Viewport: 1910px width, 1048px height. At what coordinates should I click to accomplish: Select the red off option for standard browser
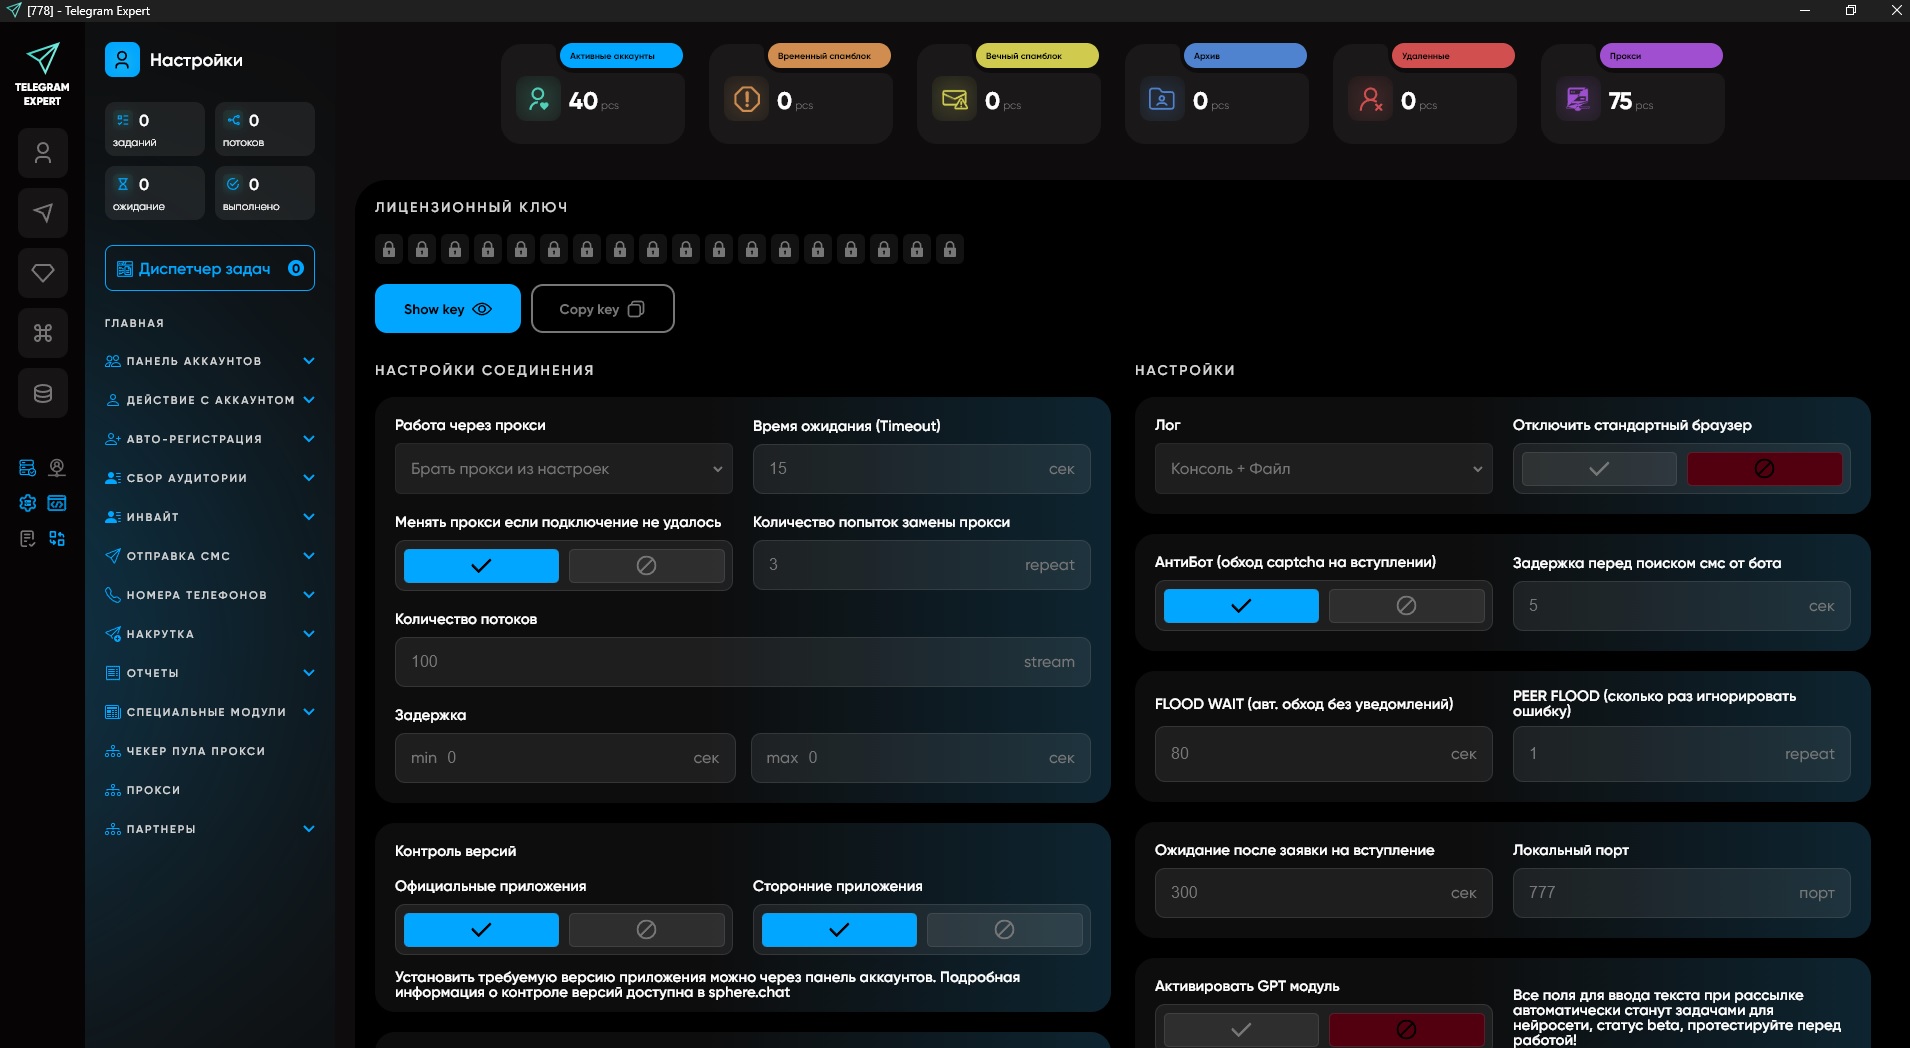coord(1765,469)
